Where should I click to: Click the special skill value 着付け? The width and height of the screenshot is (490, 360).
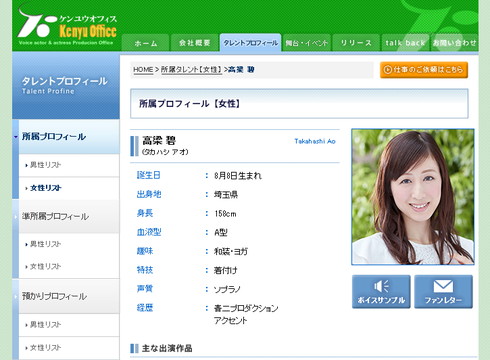tap(226, 270)
